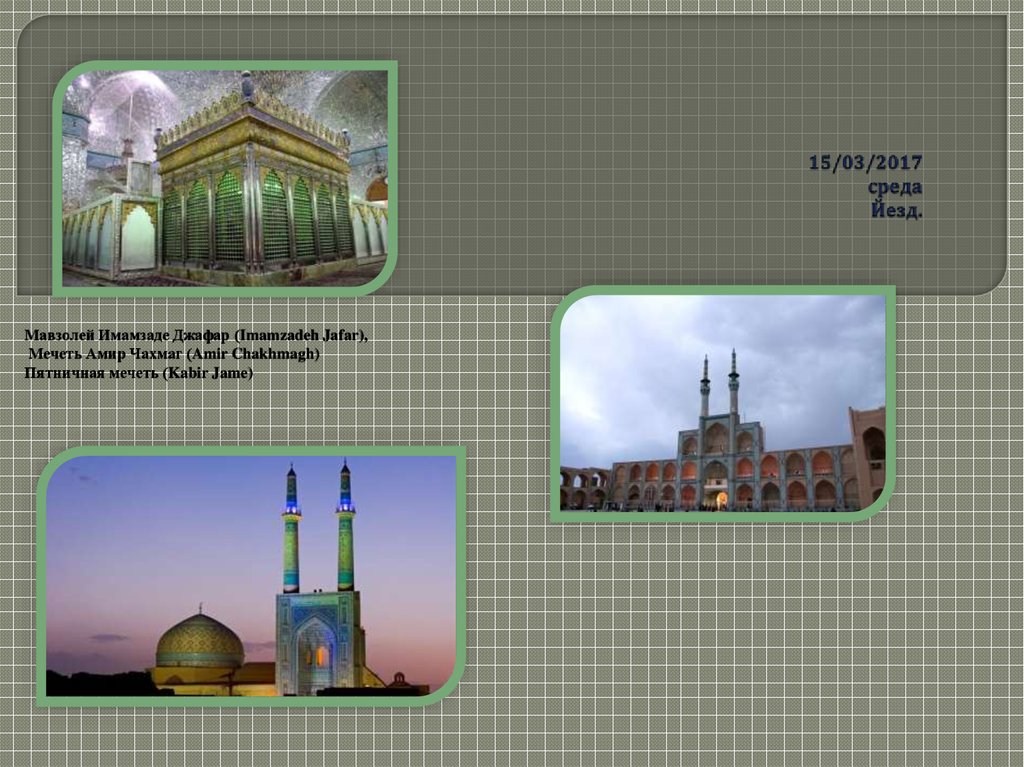The image size is (1024, 767).
Task: Click the illuminated portal arch of Jame mosque
Action: [315, 652]
